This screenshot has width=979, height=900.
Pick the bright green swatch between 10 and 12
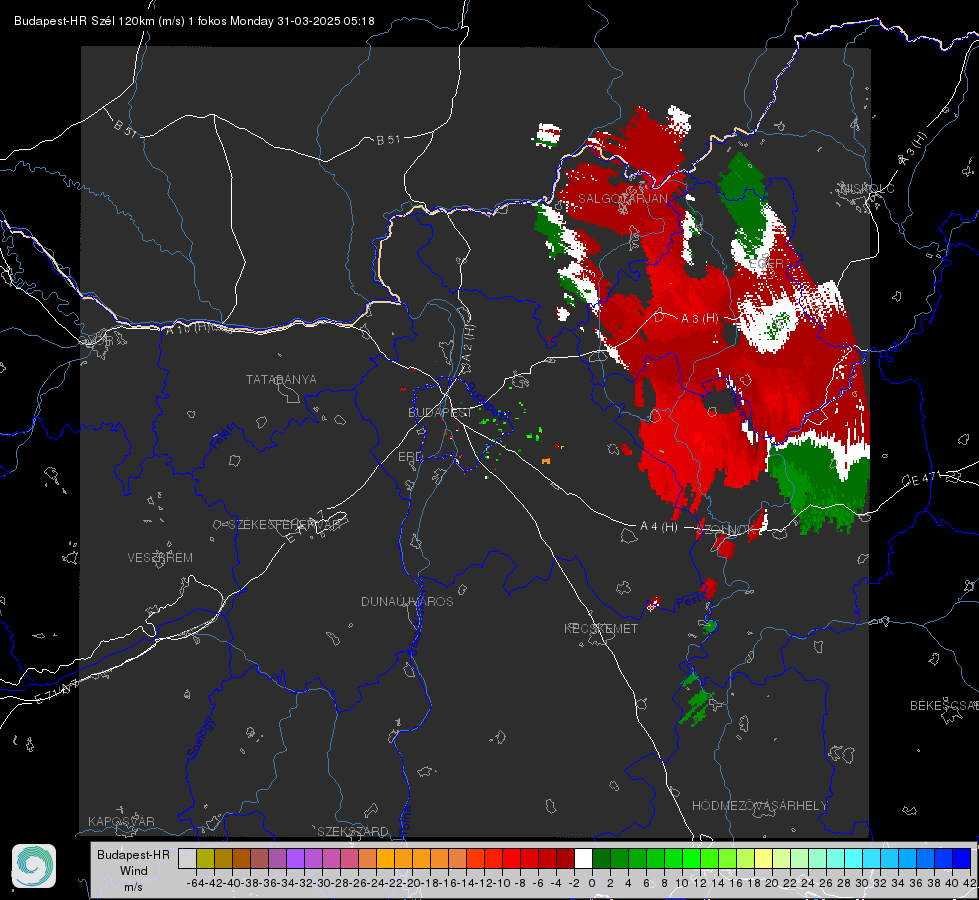691,859
